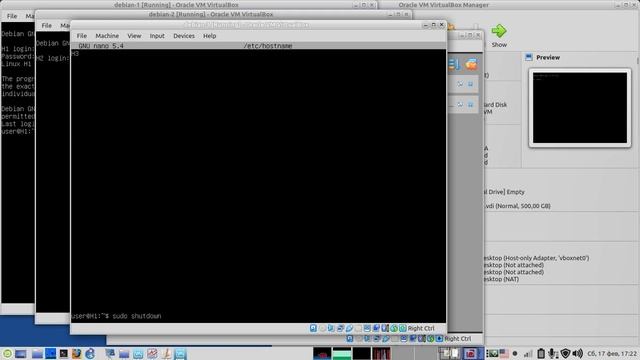Collapse the Preview section header

coord(548,58)
